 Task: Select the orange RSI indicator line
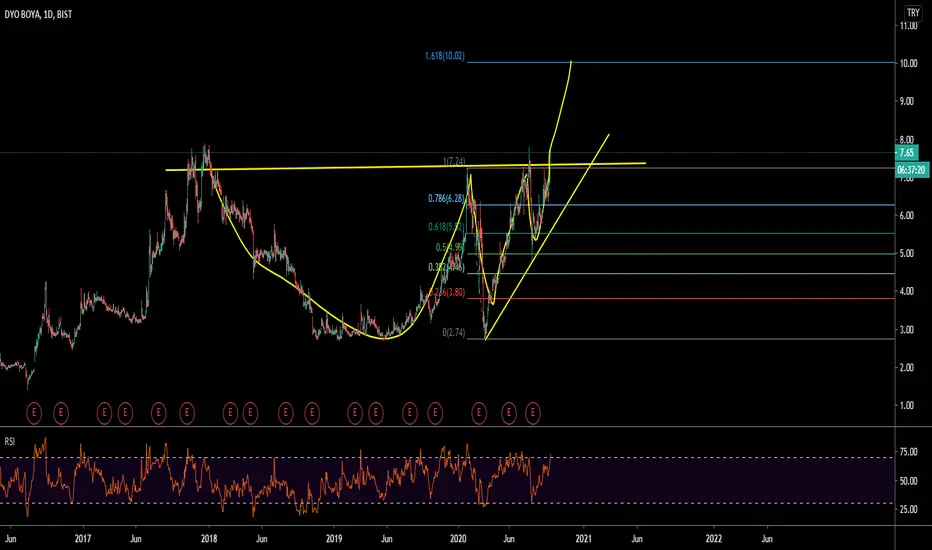[273, 476]
